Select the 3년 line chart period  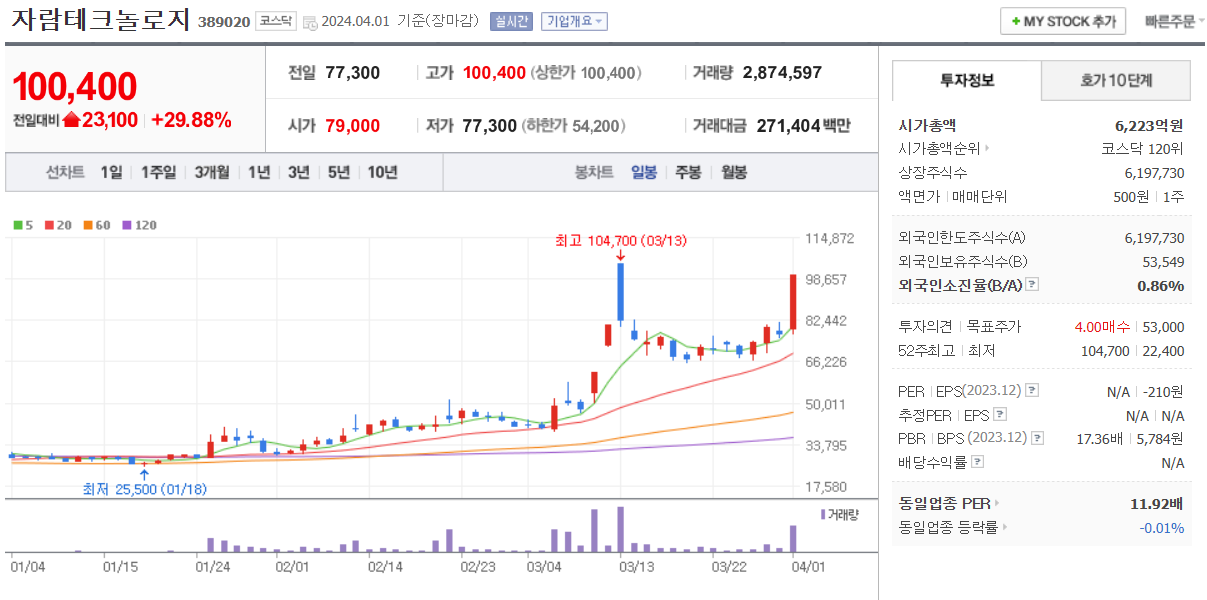point(299,172)
